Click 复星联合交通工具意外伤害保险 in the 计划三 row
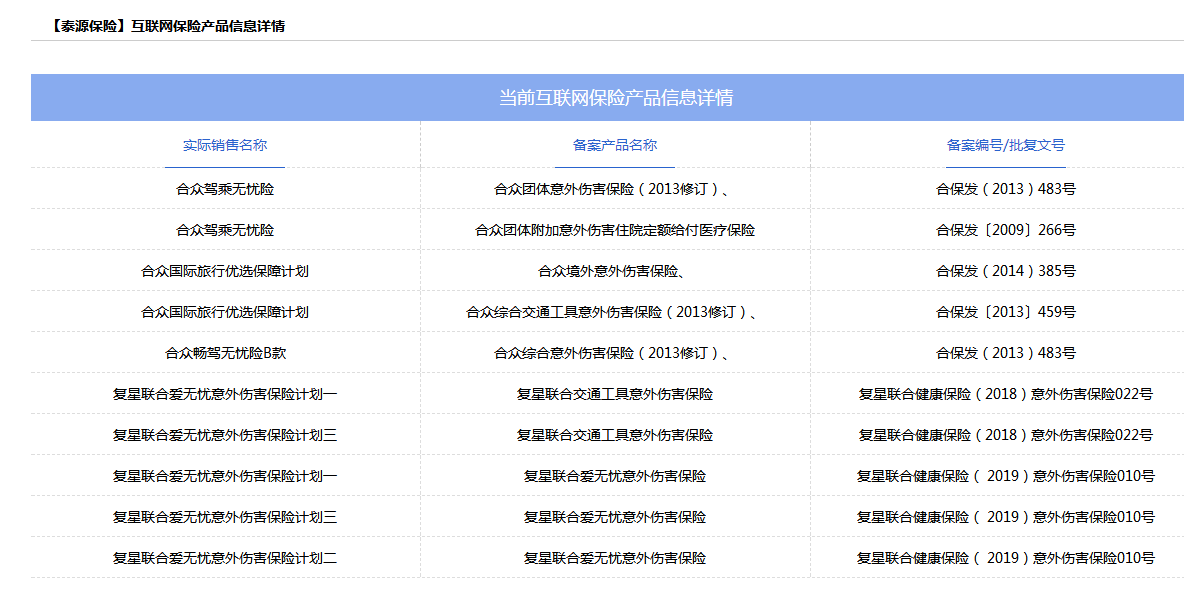Screen dimensions: 1184x598 pos(615,435)
